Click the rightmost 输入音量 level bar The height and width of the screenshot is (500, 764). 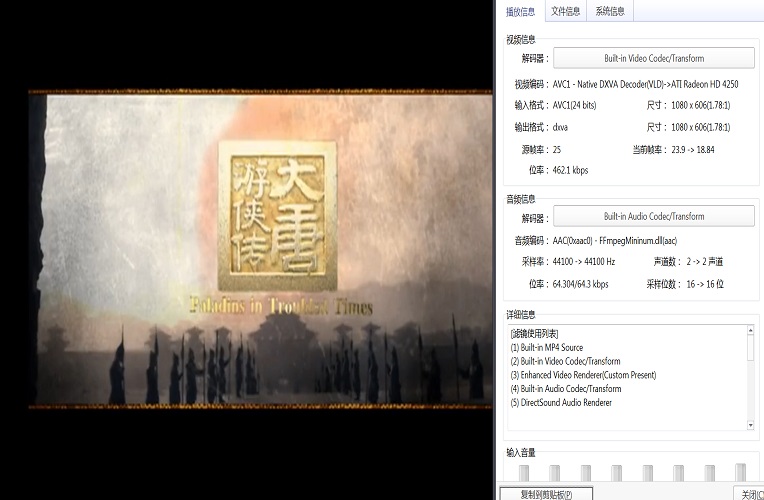point(740,472)
